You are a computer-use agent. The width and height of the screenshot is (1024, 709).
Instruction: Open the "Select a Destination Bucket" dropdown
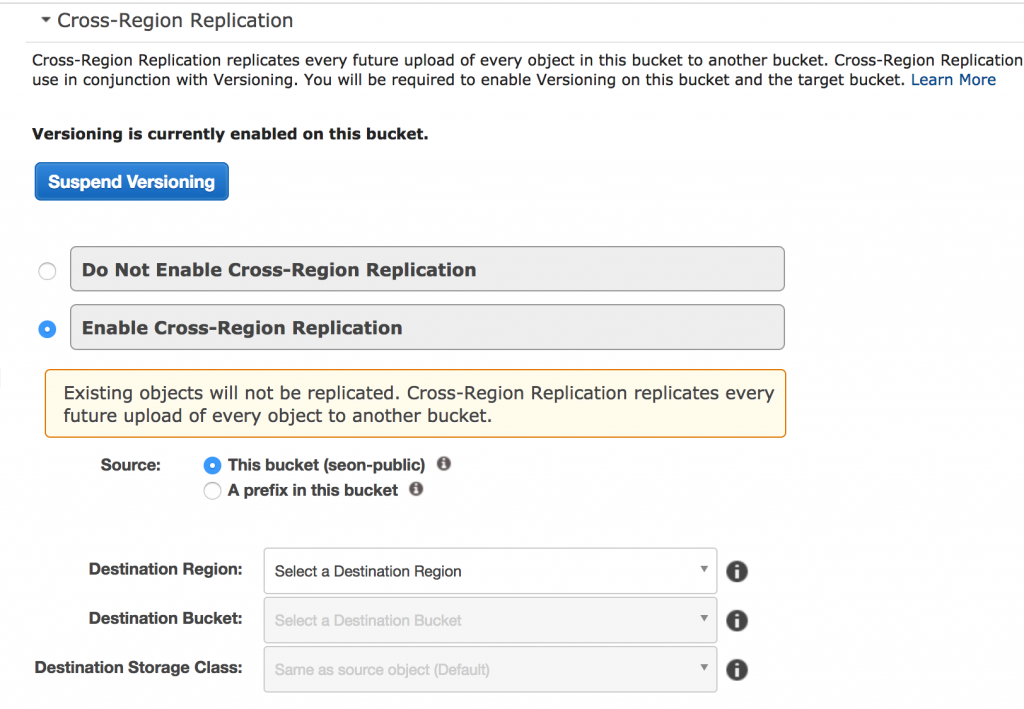[490, 620]
